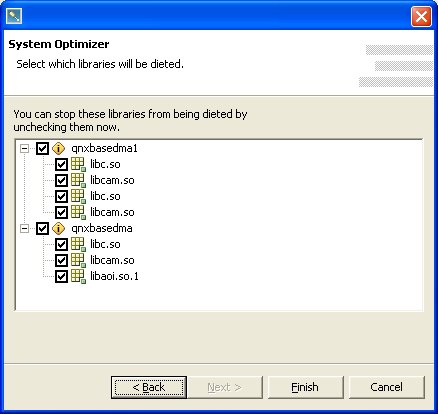Viewport: 438px width, 414px height.
Task: Uncheck libcam.so checkbox under qnxbasedma
Action: (x=61, y=260)
